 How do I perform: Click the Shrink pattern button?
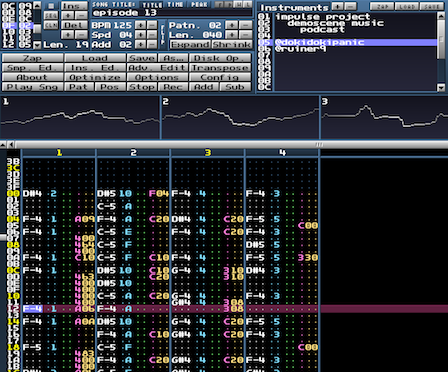pos(232,44)
